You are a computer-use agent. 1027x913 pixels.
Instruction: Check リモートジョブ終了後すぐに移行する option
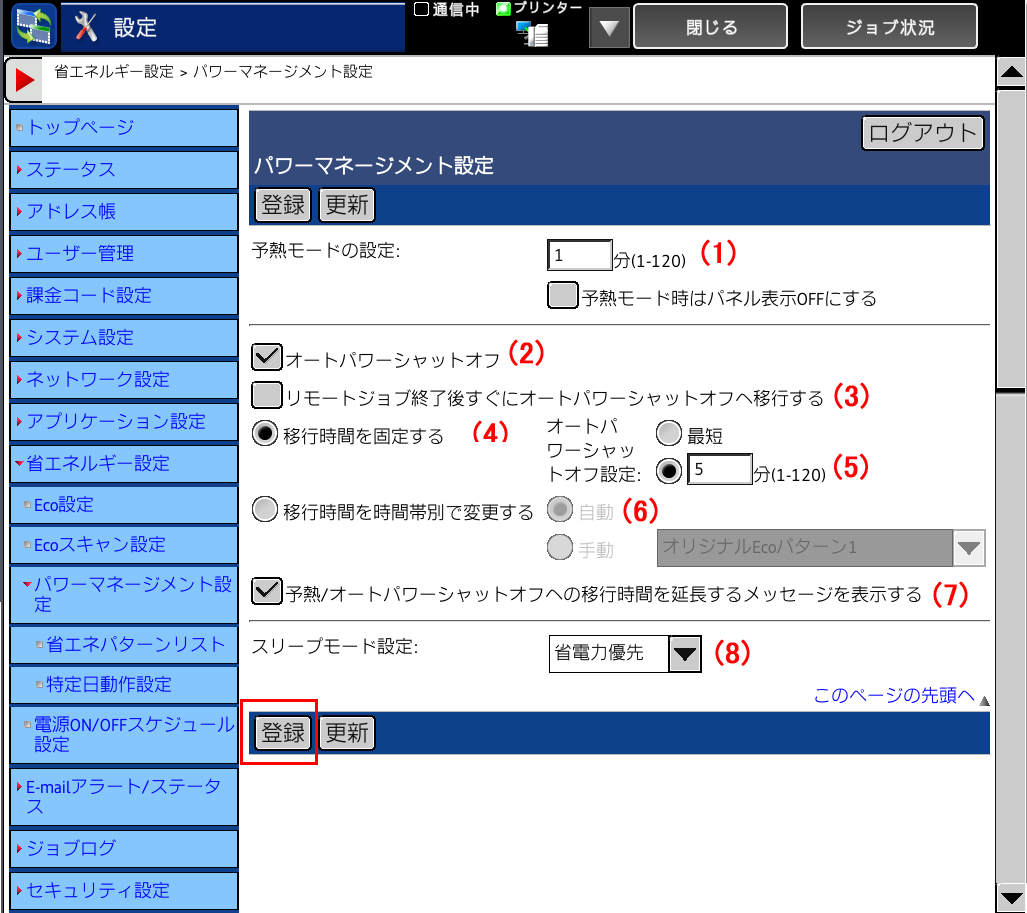[x=267, y=396]
